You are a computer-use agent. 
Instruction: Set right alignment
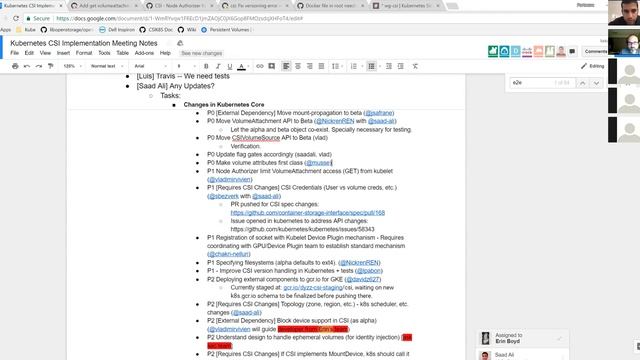[310, 66]
